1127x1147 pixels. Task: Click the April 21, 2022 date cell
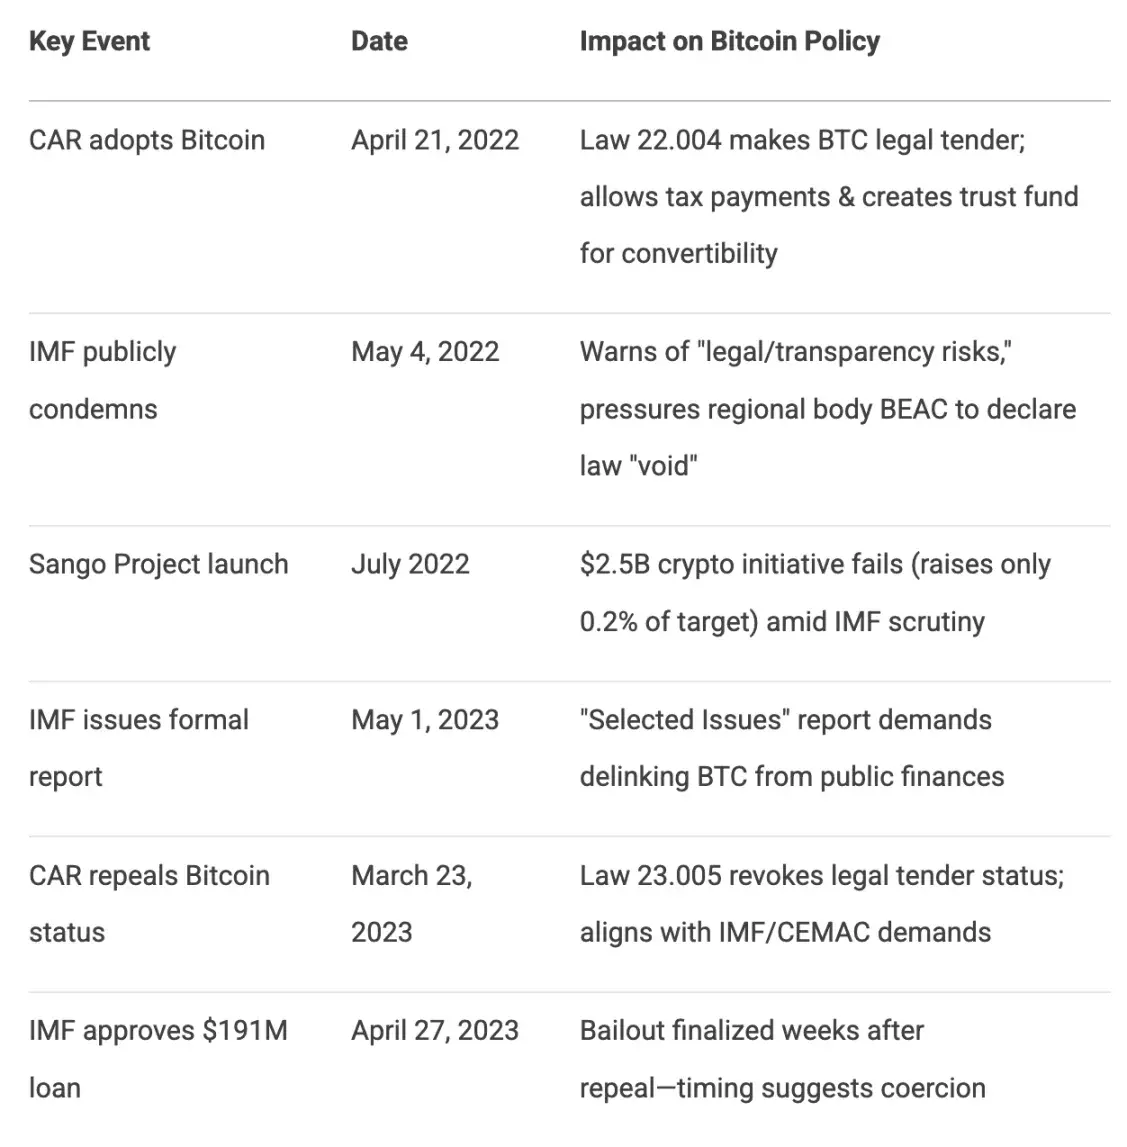435,140
